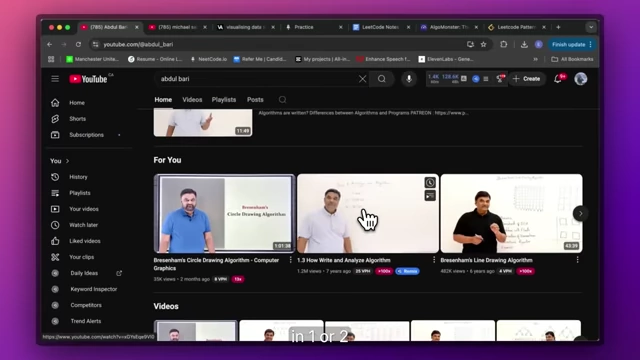Click Add to queue icon on thumbnail
The height and width of the screenshot is (360, 640).
coord(430,196)
